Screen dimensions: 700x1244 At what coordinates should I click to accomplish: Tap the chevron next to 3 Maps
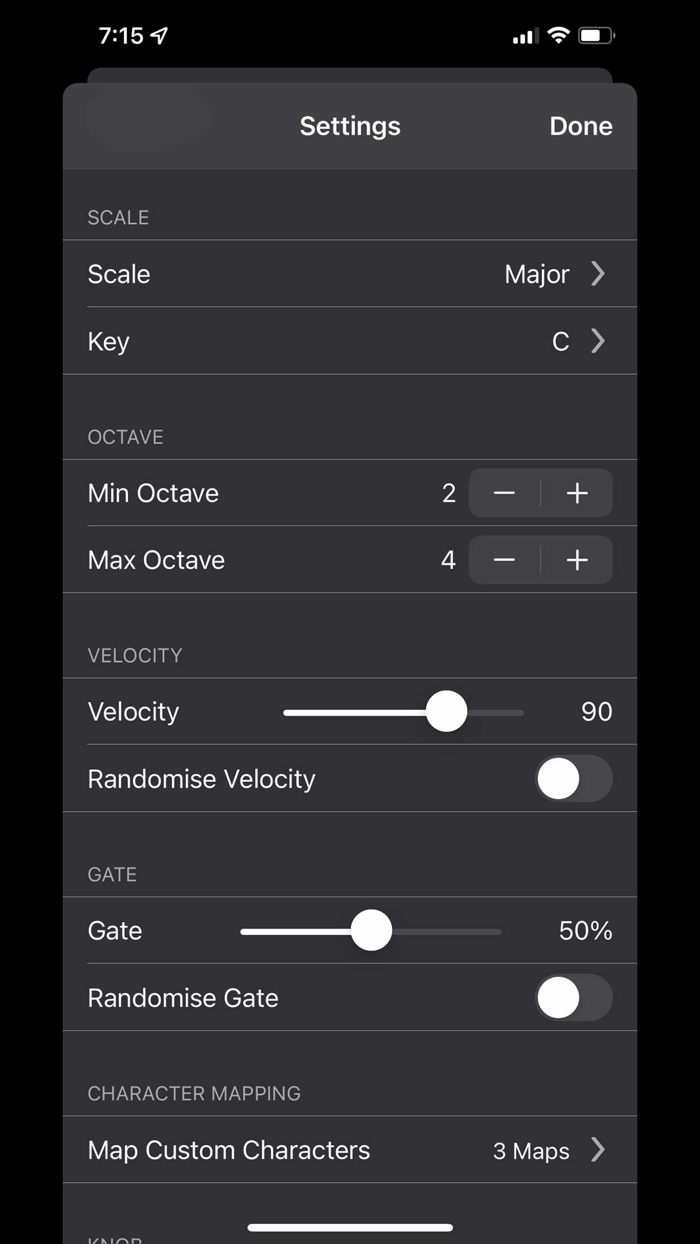(597, 1150)
